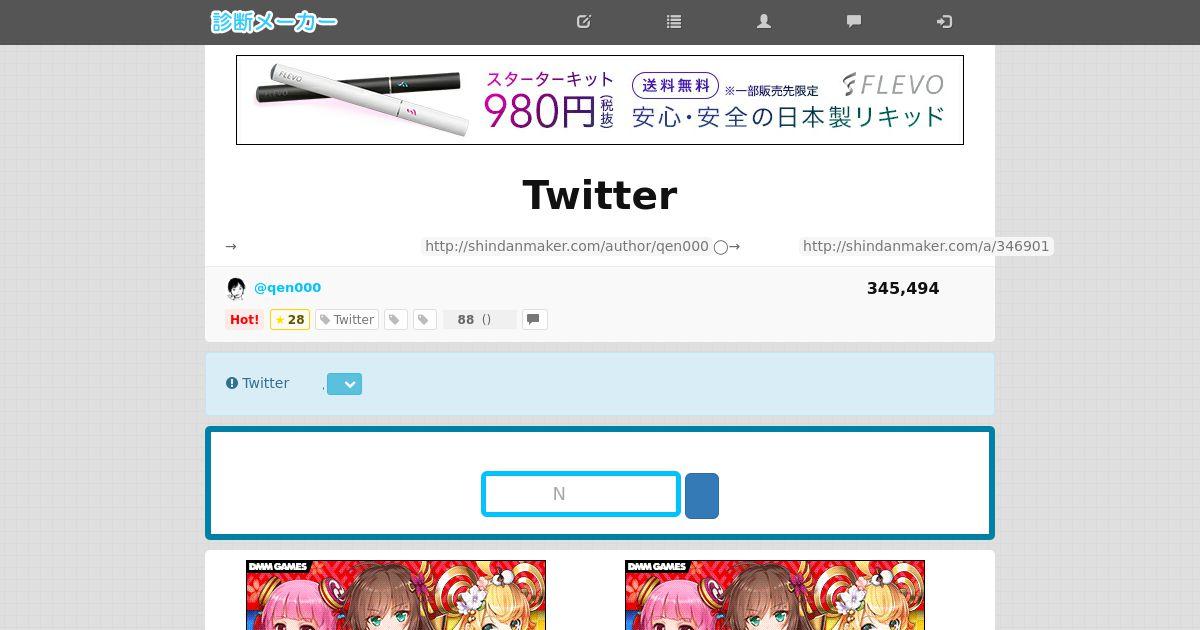This screenshot has width=1200, height=630.
Task: Click the blue submit button beside name input
Action: (702, 496)
